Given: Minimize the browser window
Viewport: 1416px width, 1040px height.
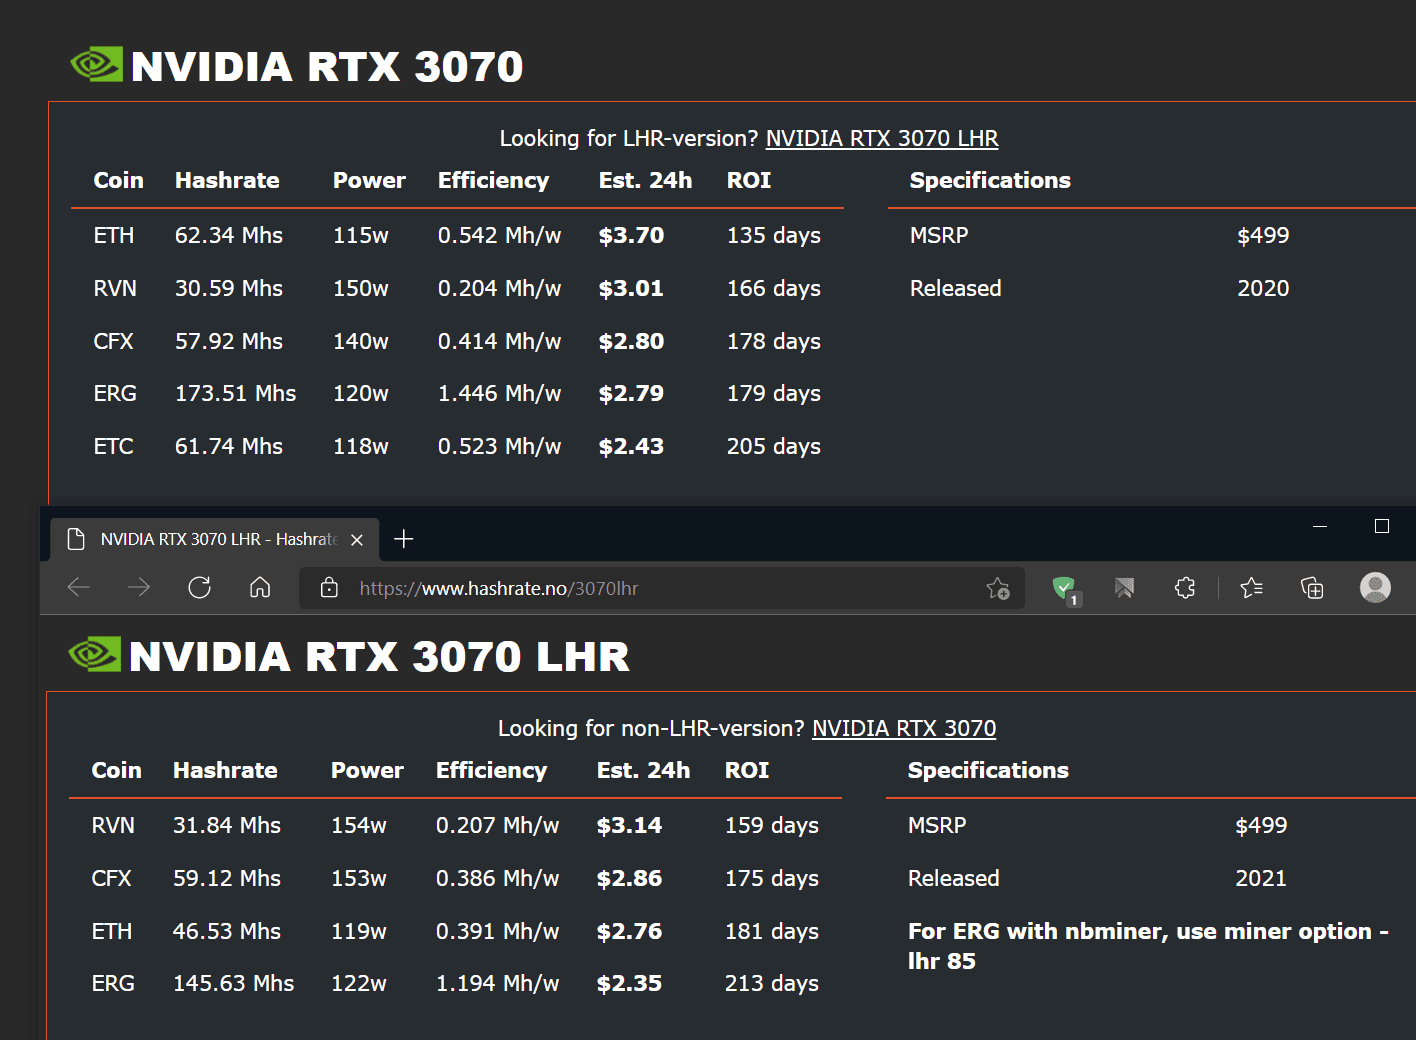Looking at the screenshot, I should pos(1320,526).
